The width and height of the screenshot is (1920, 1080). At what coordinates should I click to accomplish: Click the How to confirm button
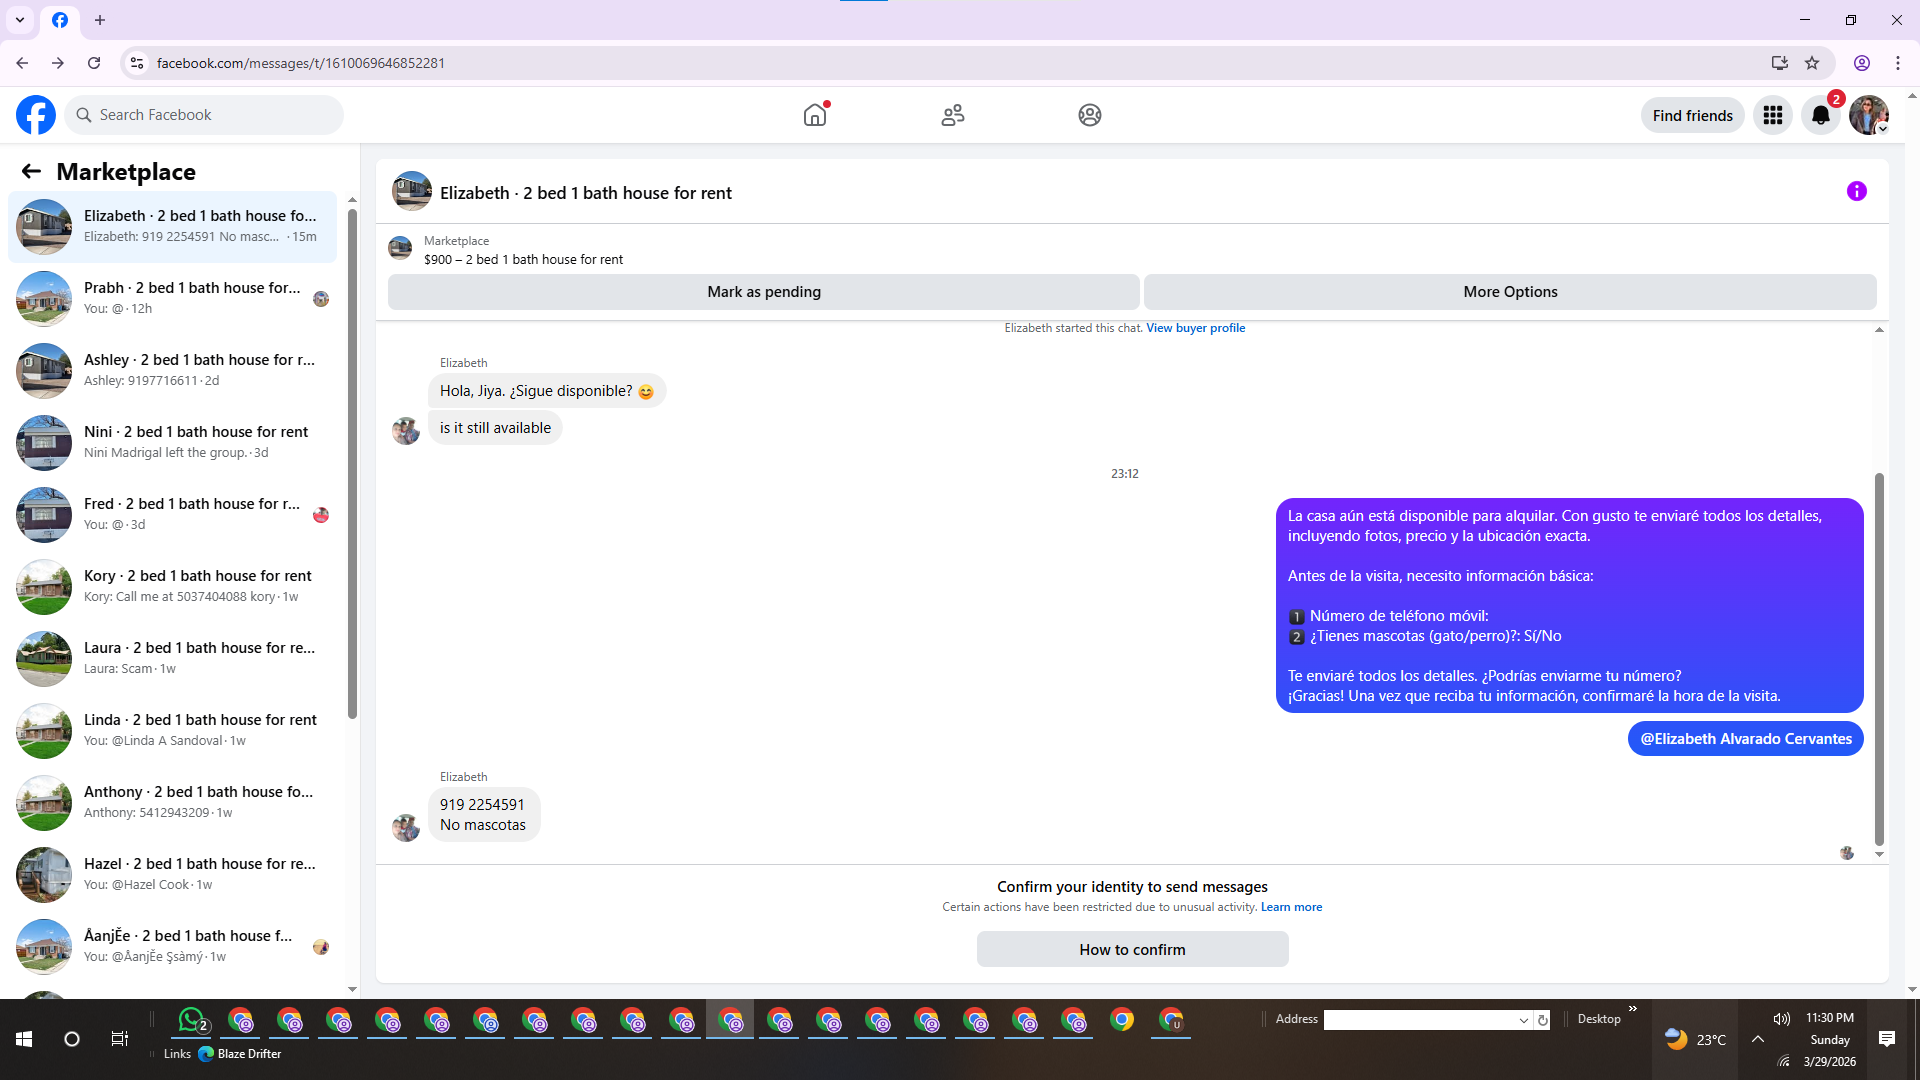click(x=1132, y=950)
